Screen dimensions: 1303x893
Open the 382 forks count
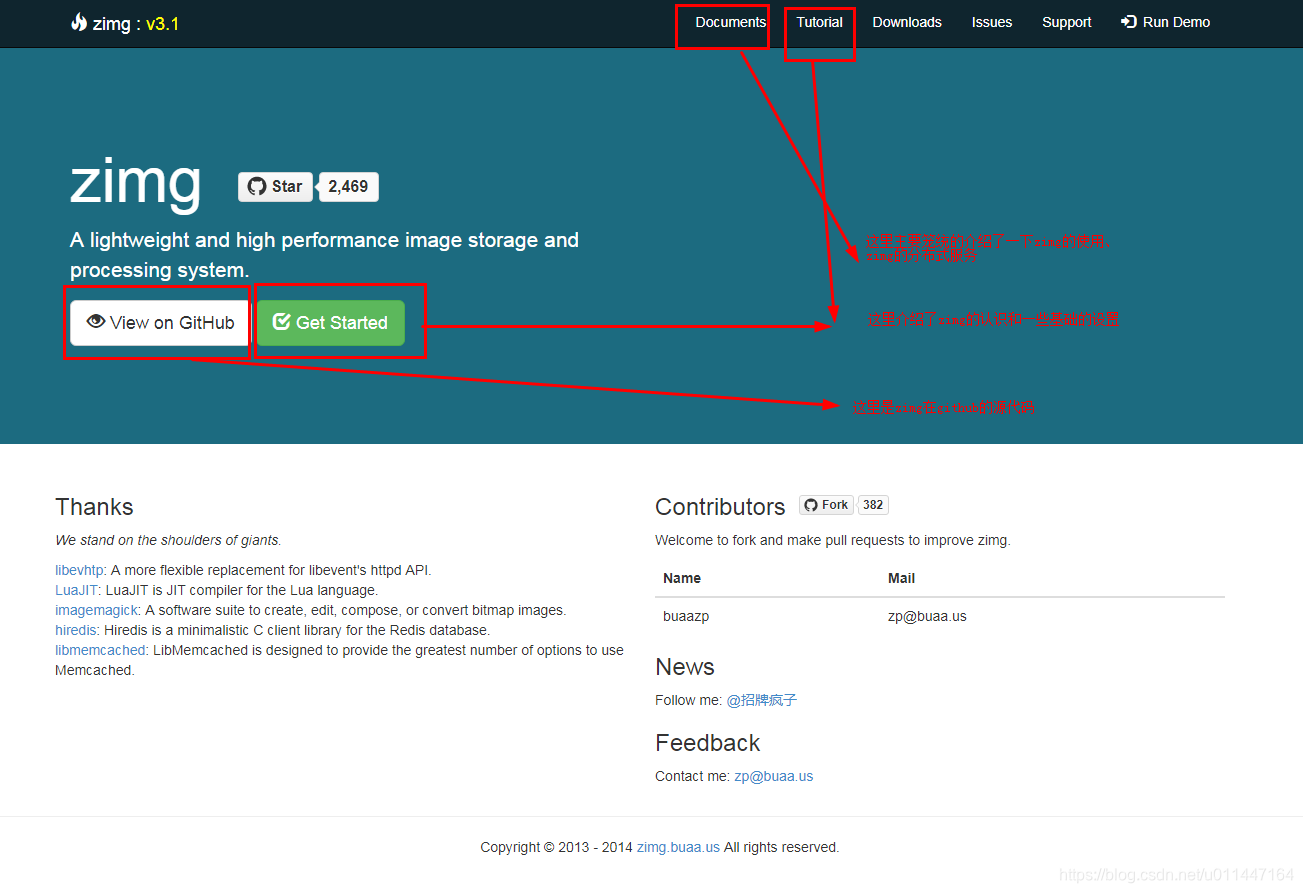tap(873, 505)
